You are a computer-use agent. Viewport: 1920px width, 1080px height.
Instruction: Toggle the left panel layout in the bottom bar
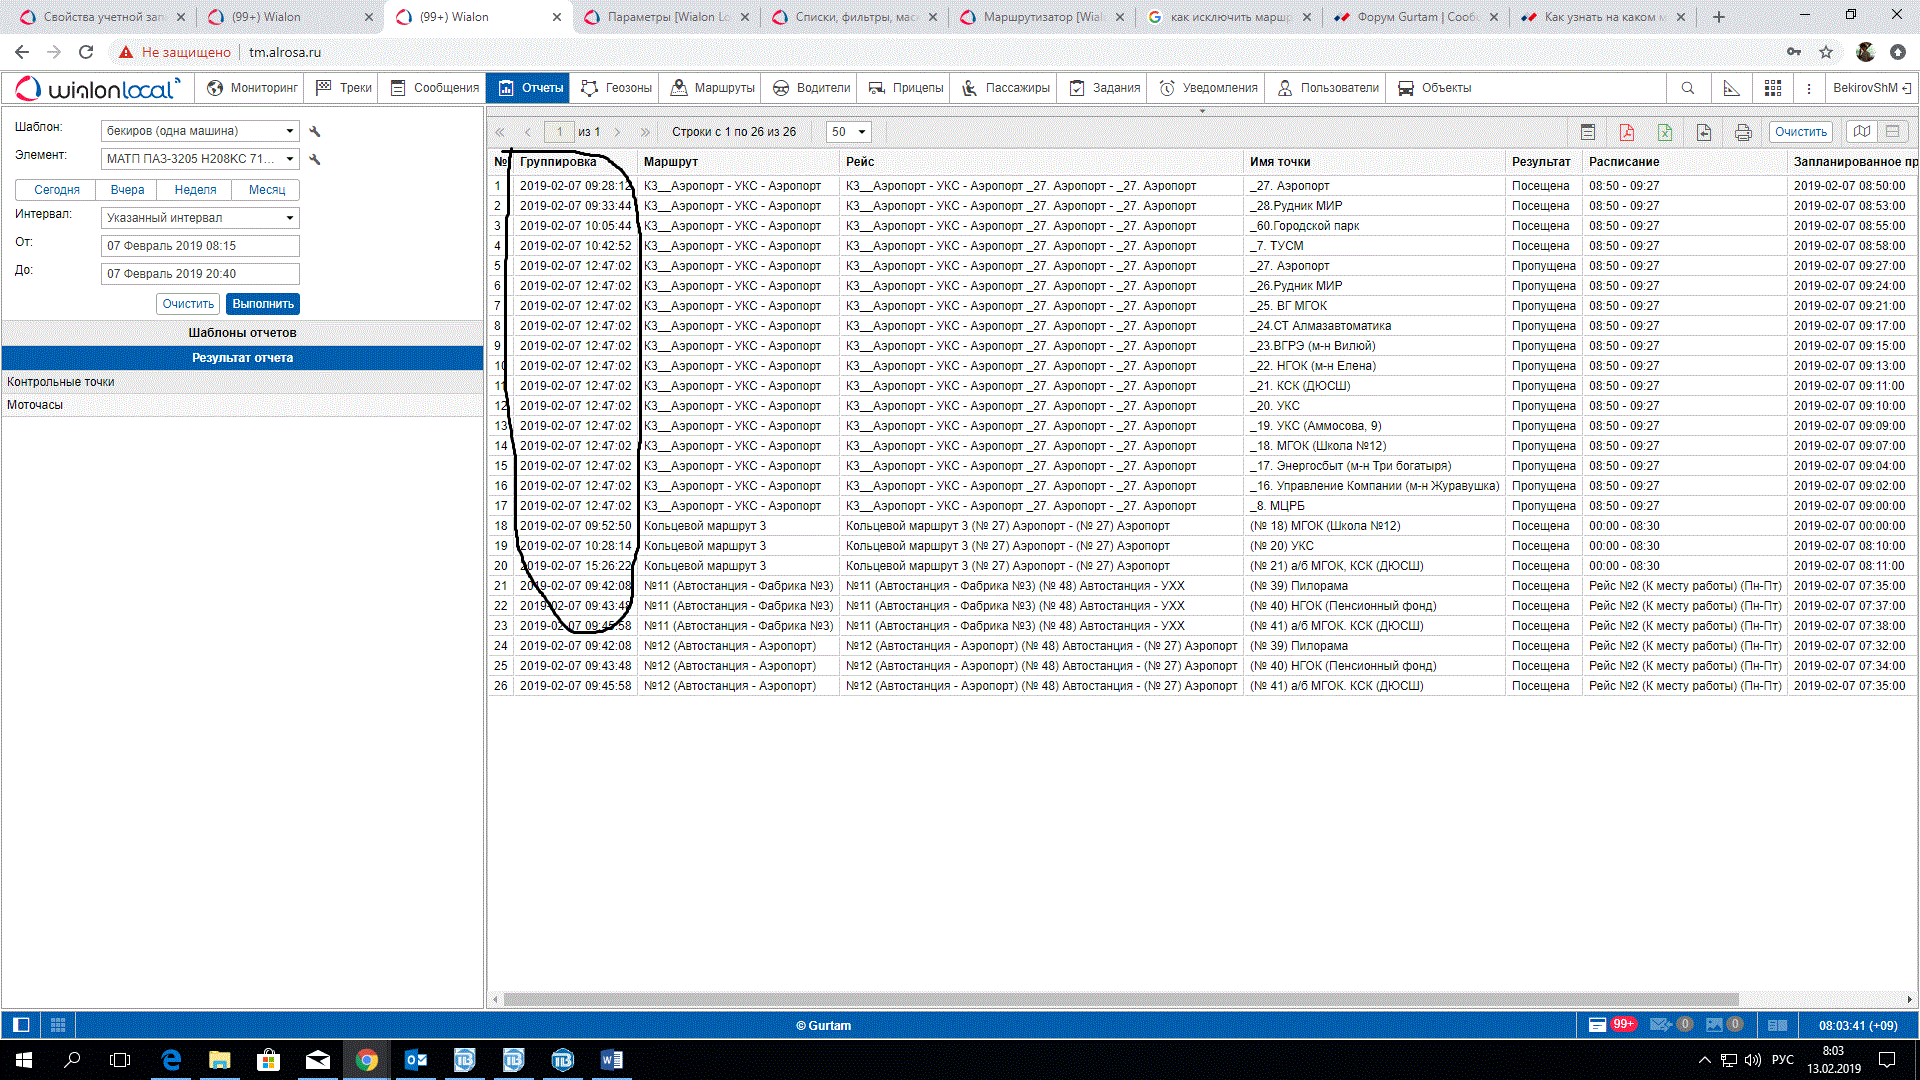pos(21,1024)
